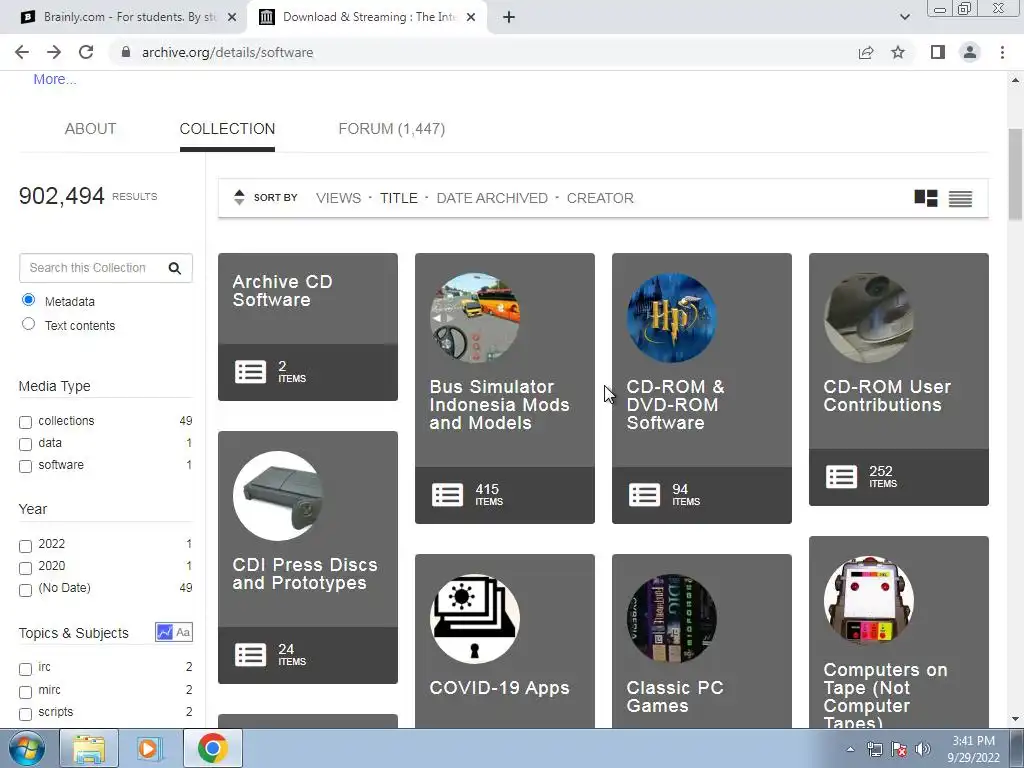
Task: Toggle sort direction arrows next to Sort By
Action: 239,197
